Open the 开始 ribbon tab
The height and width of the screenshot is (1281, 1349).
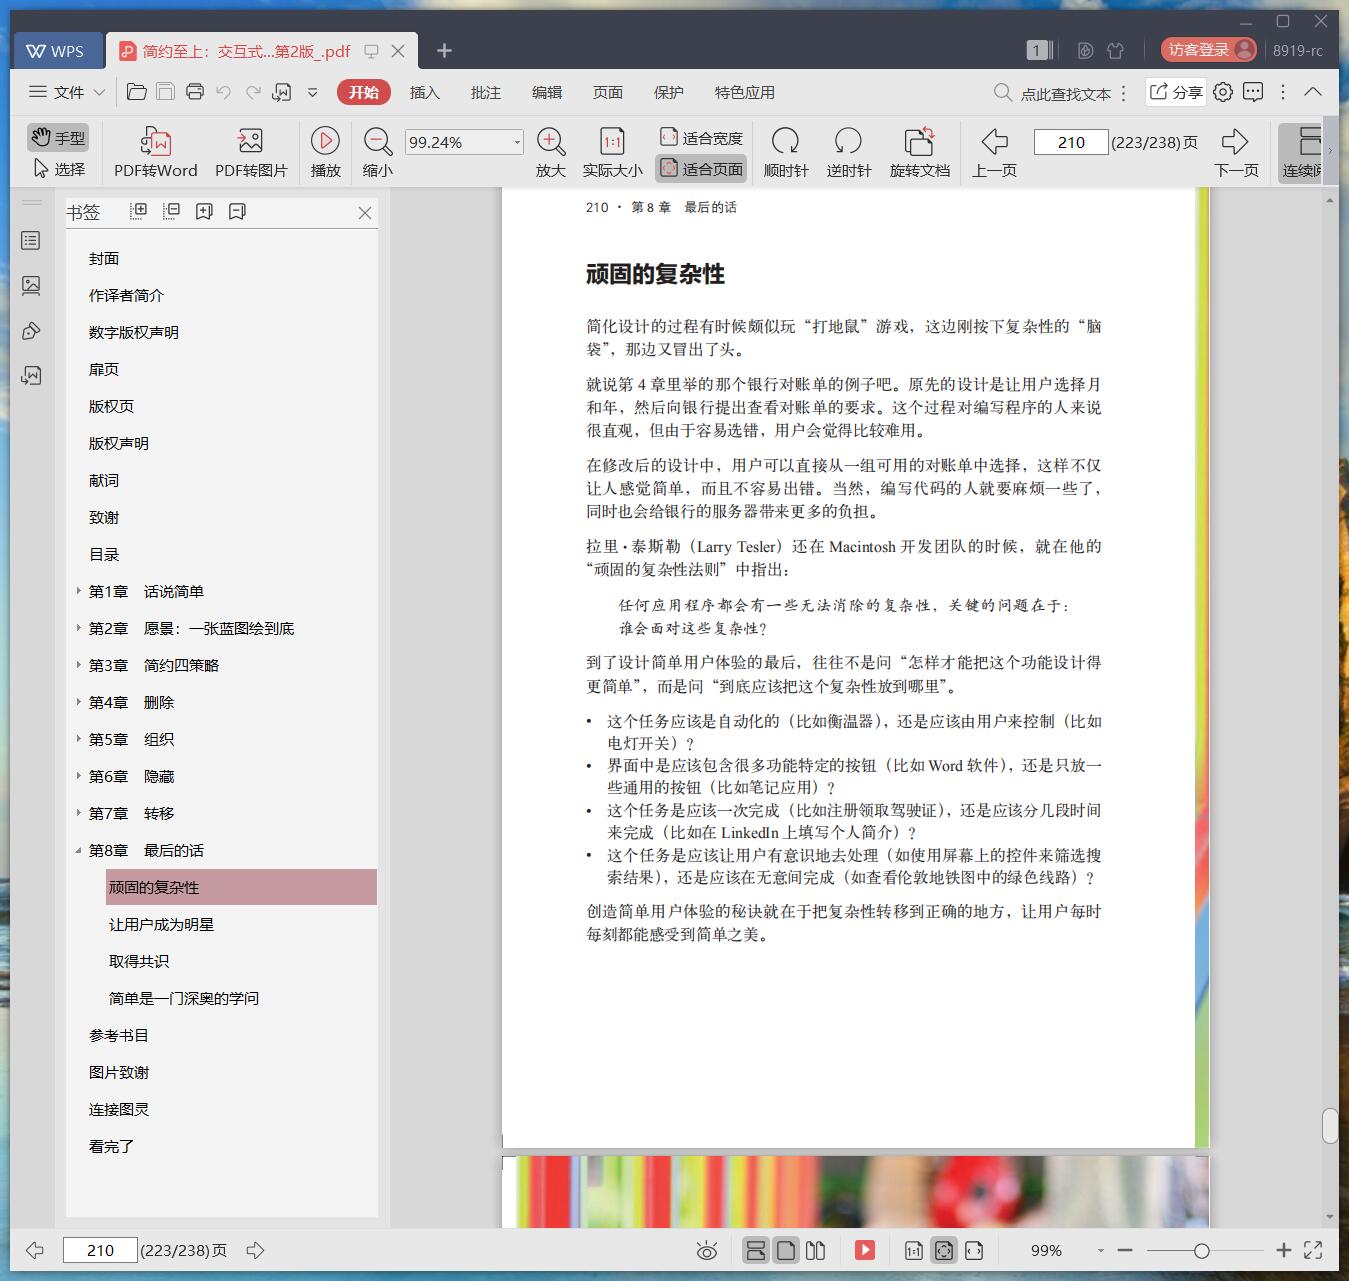363,92
